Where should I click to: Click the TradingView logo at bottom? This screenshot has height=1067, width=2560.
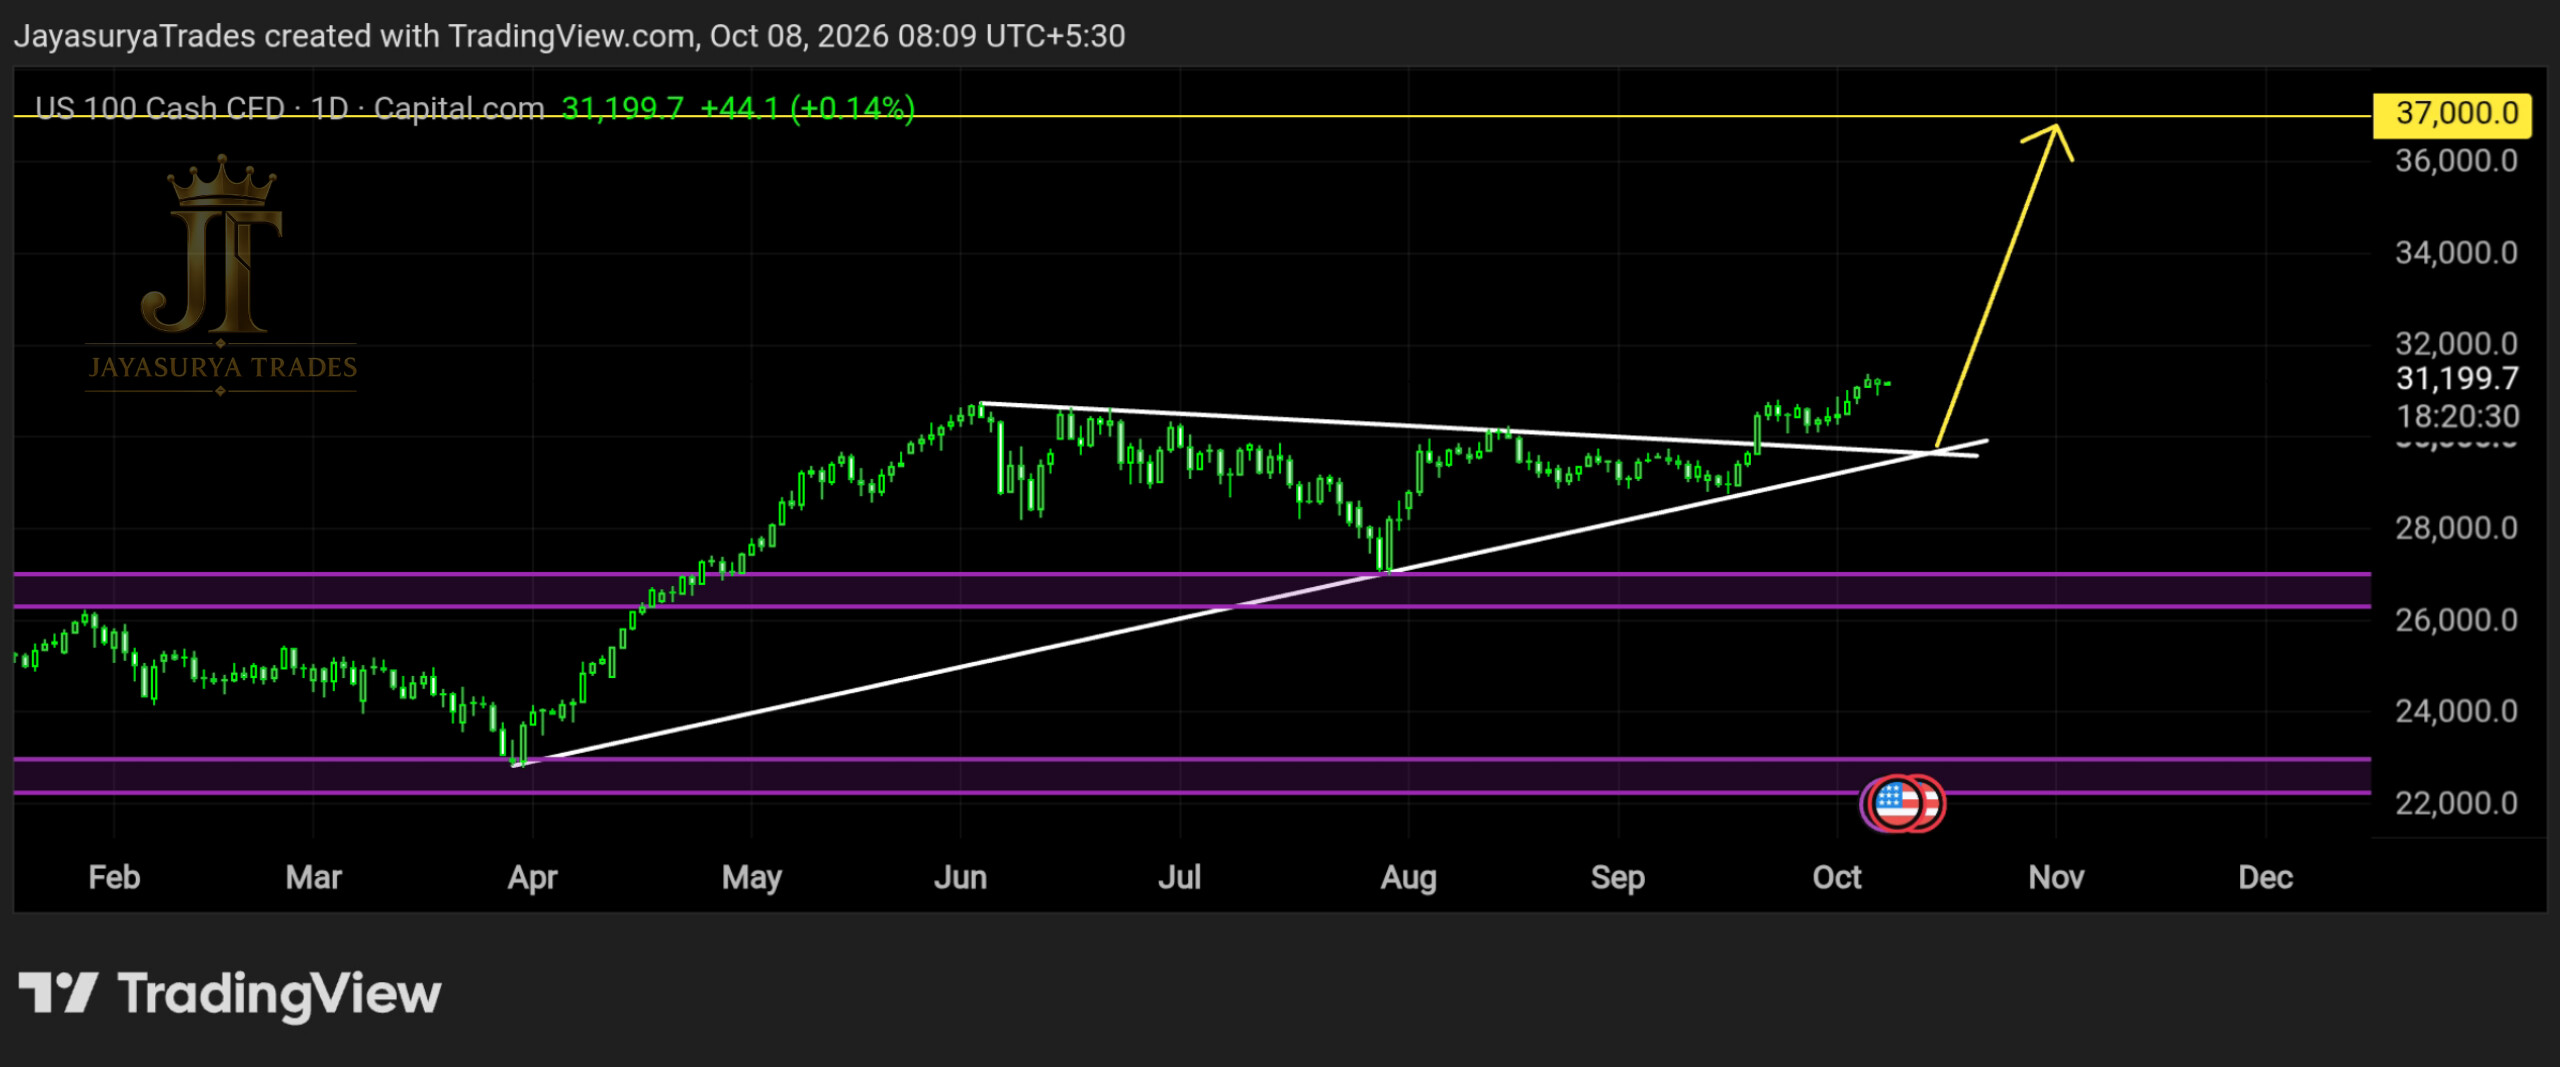click(x=230, y=994)
